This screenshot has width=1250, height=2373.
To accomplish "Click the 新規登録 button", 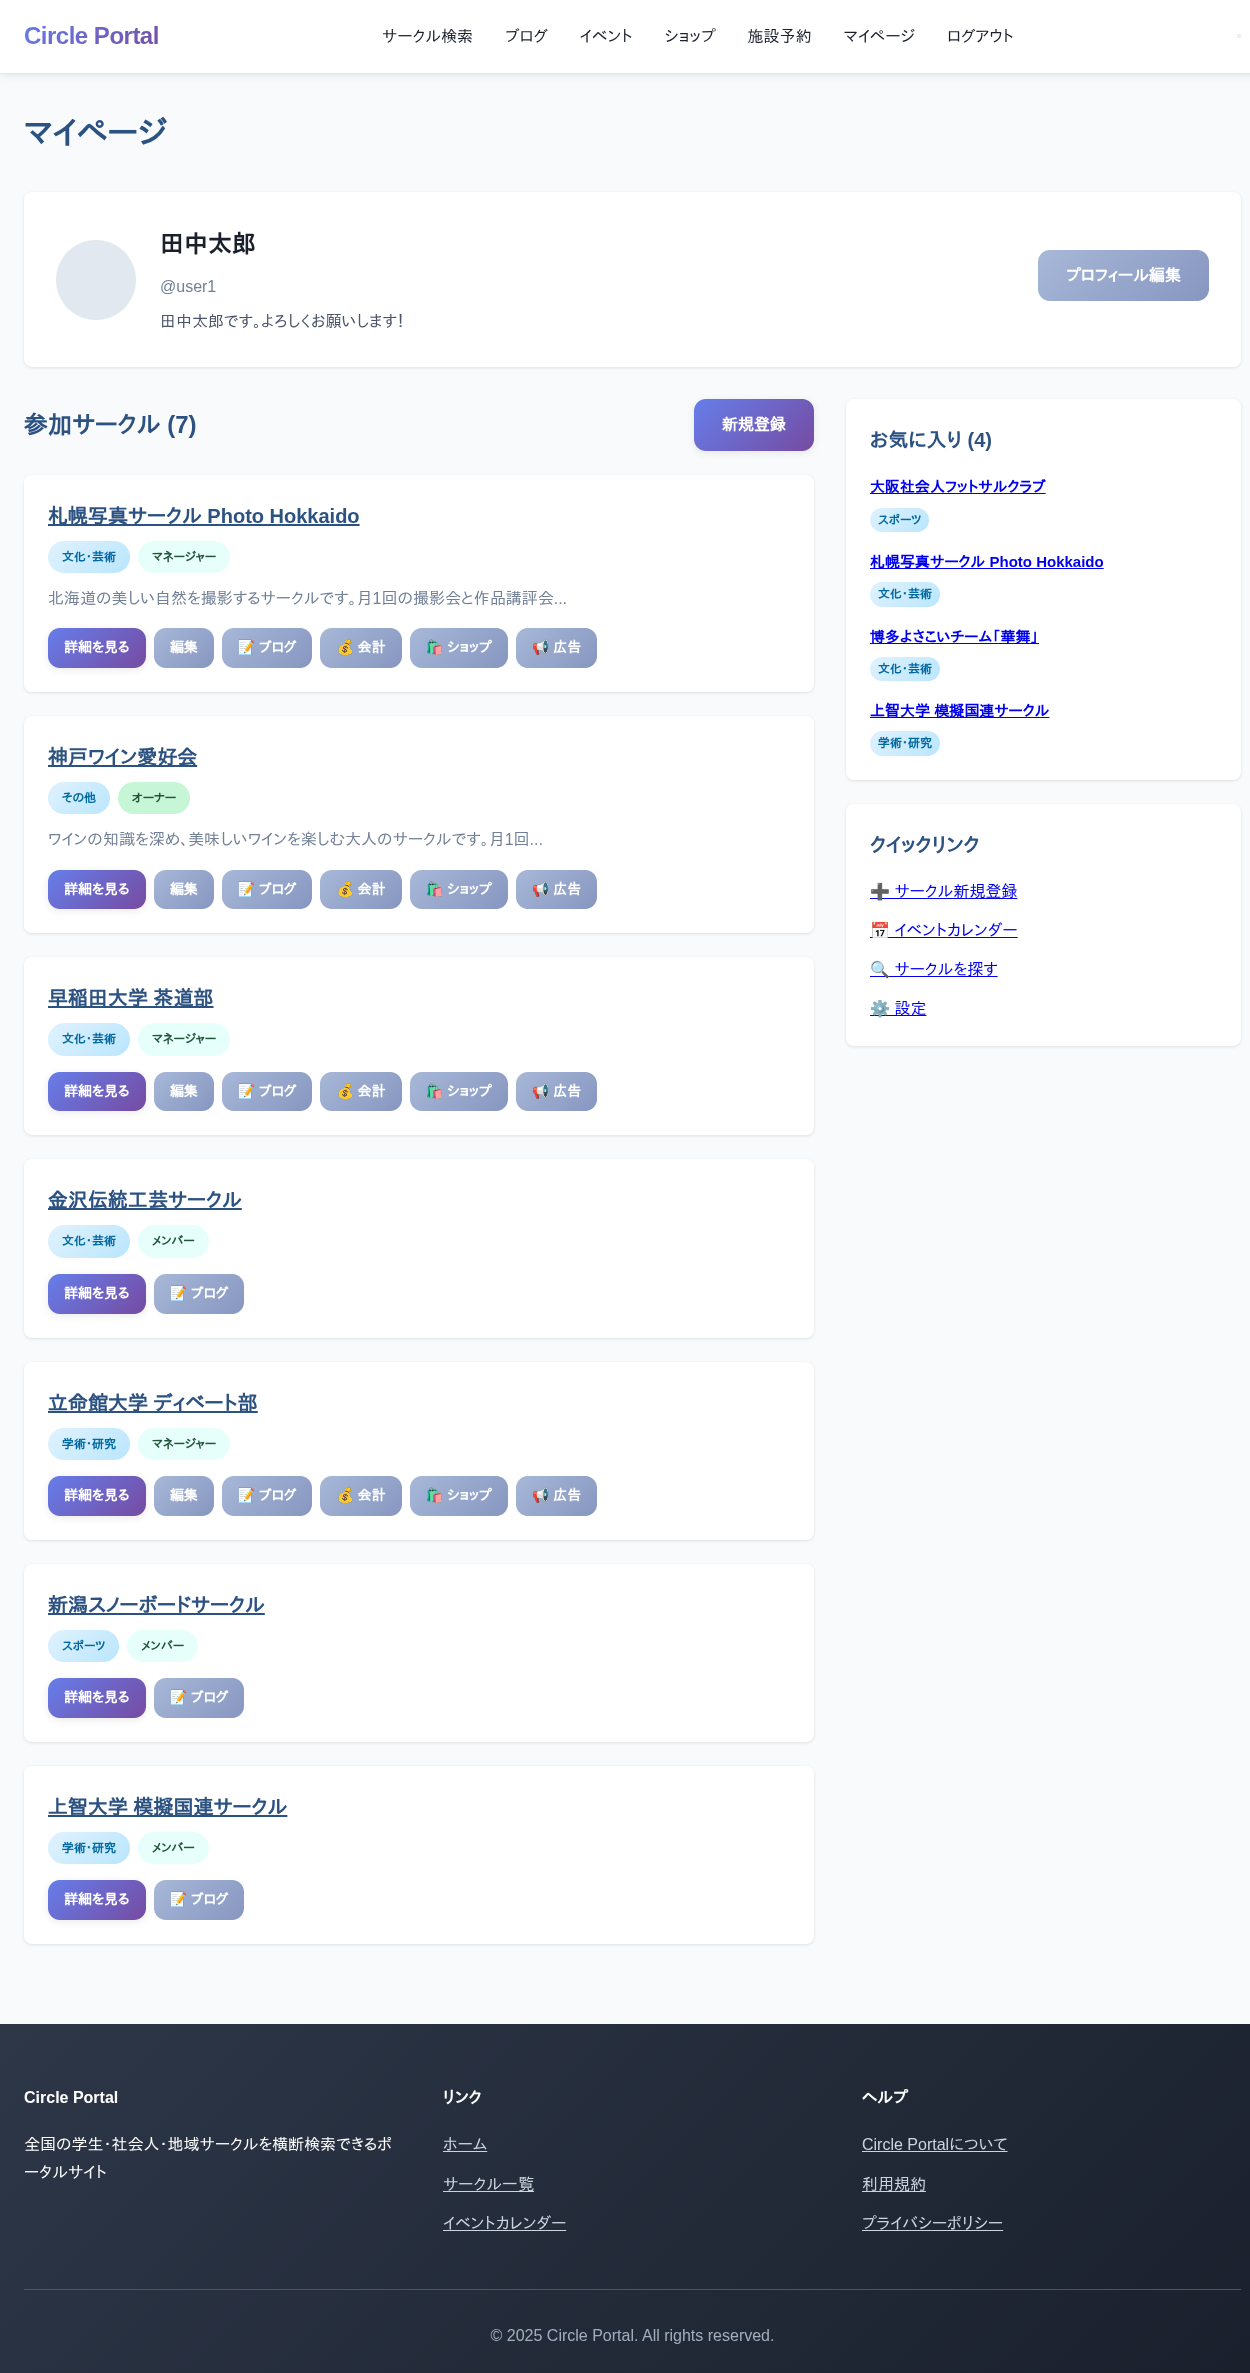I will click(754, 425).
